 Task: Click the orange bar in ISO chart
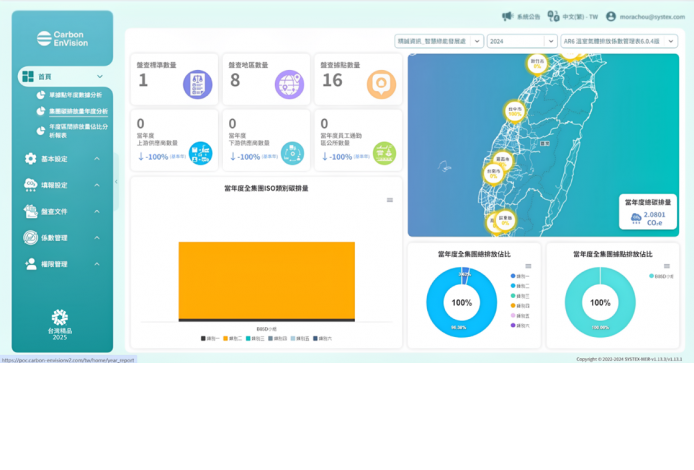coord(266,280)
